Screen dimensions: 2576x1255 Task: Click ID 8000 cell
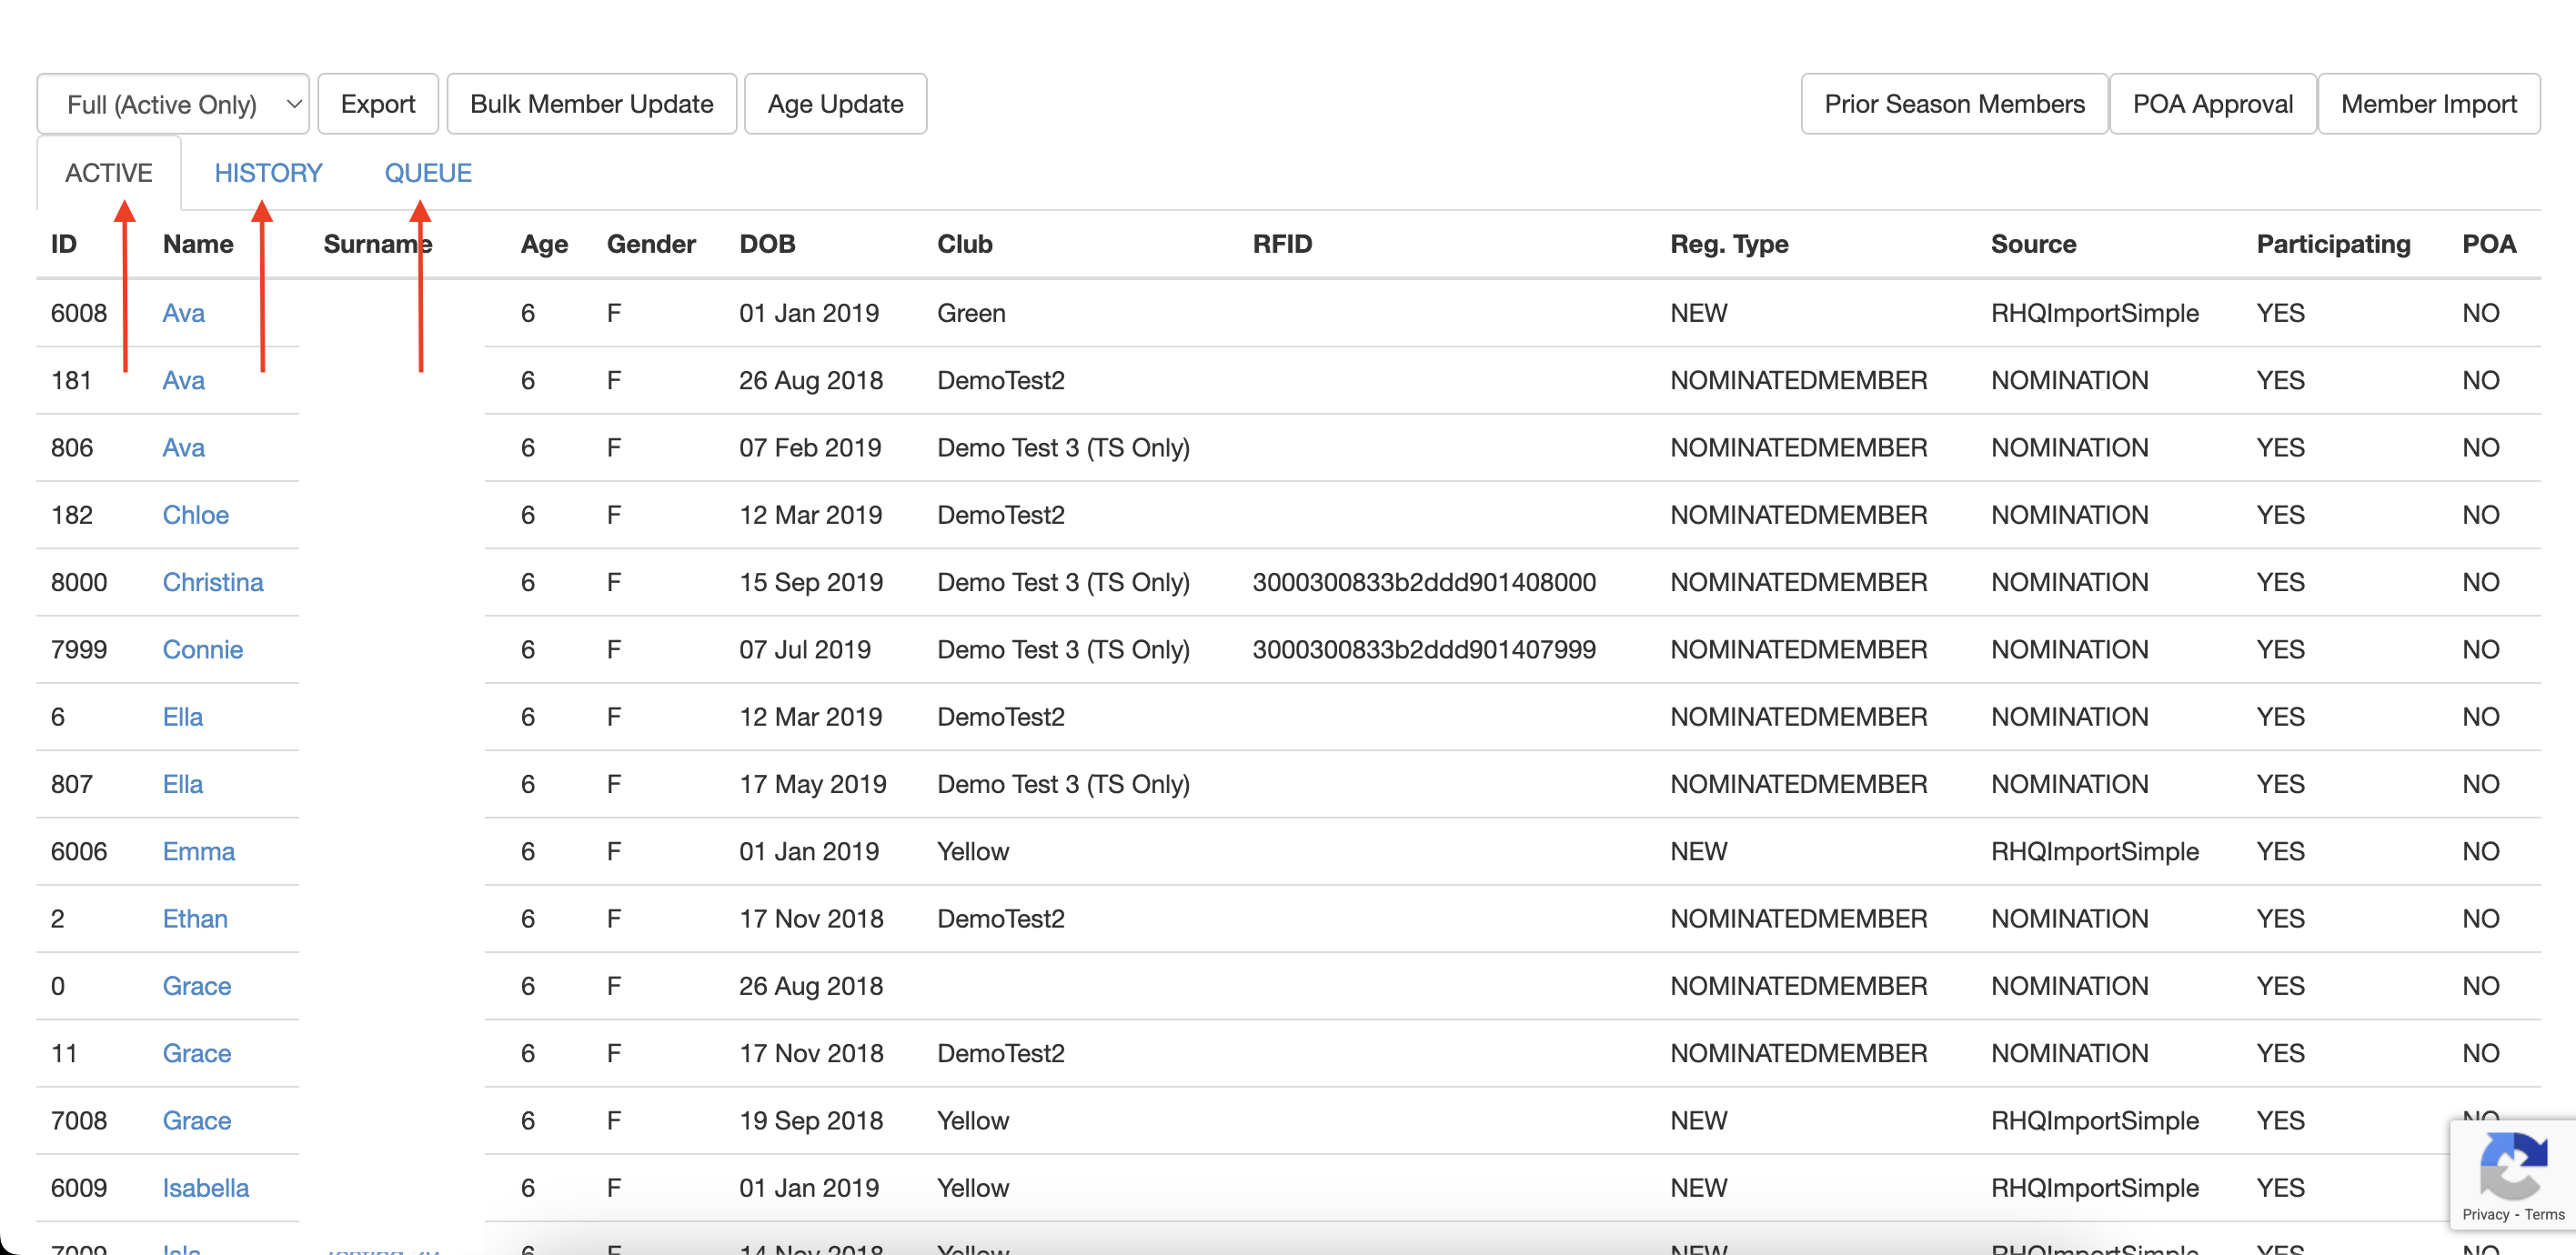(79, 582)
